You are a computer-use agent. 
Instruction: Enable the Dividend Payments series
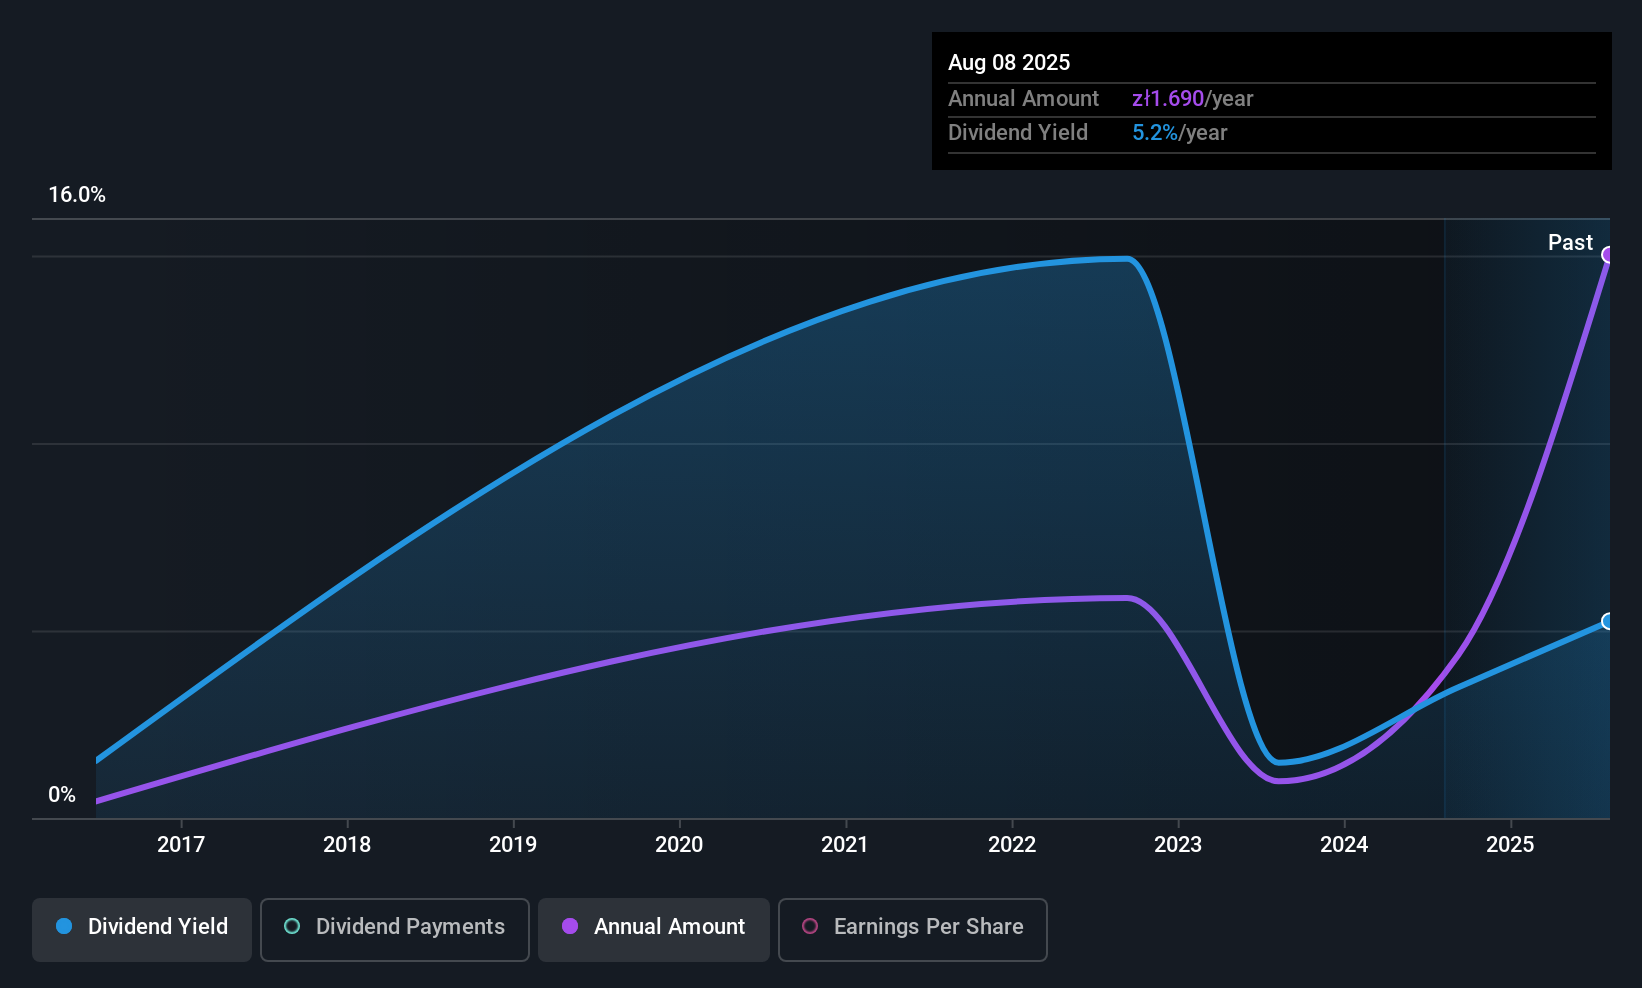click(x=394, y=929)
